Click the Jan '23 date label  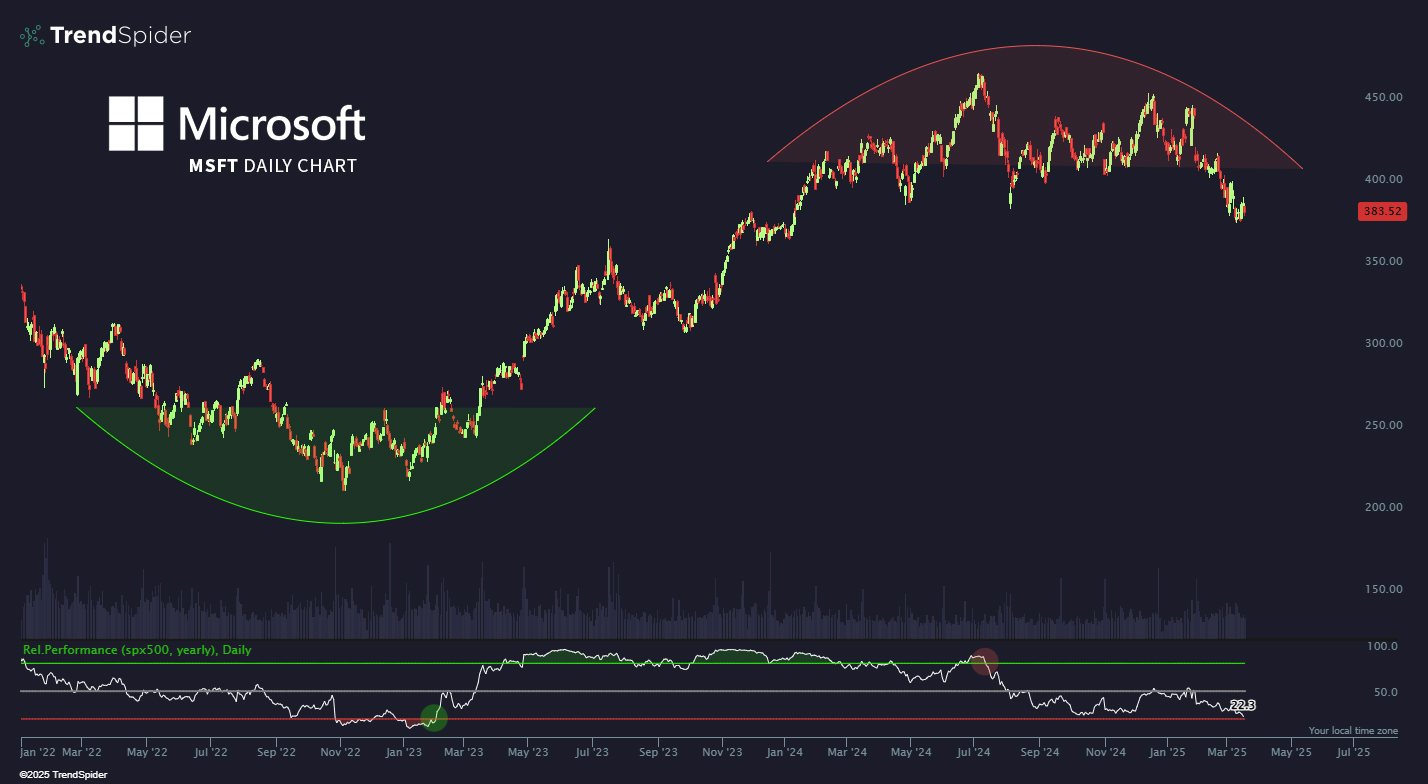(x=402, y=751)
